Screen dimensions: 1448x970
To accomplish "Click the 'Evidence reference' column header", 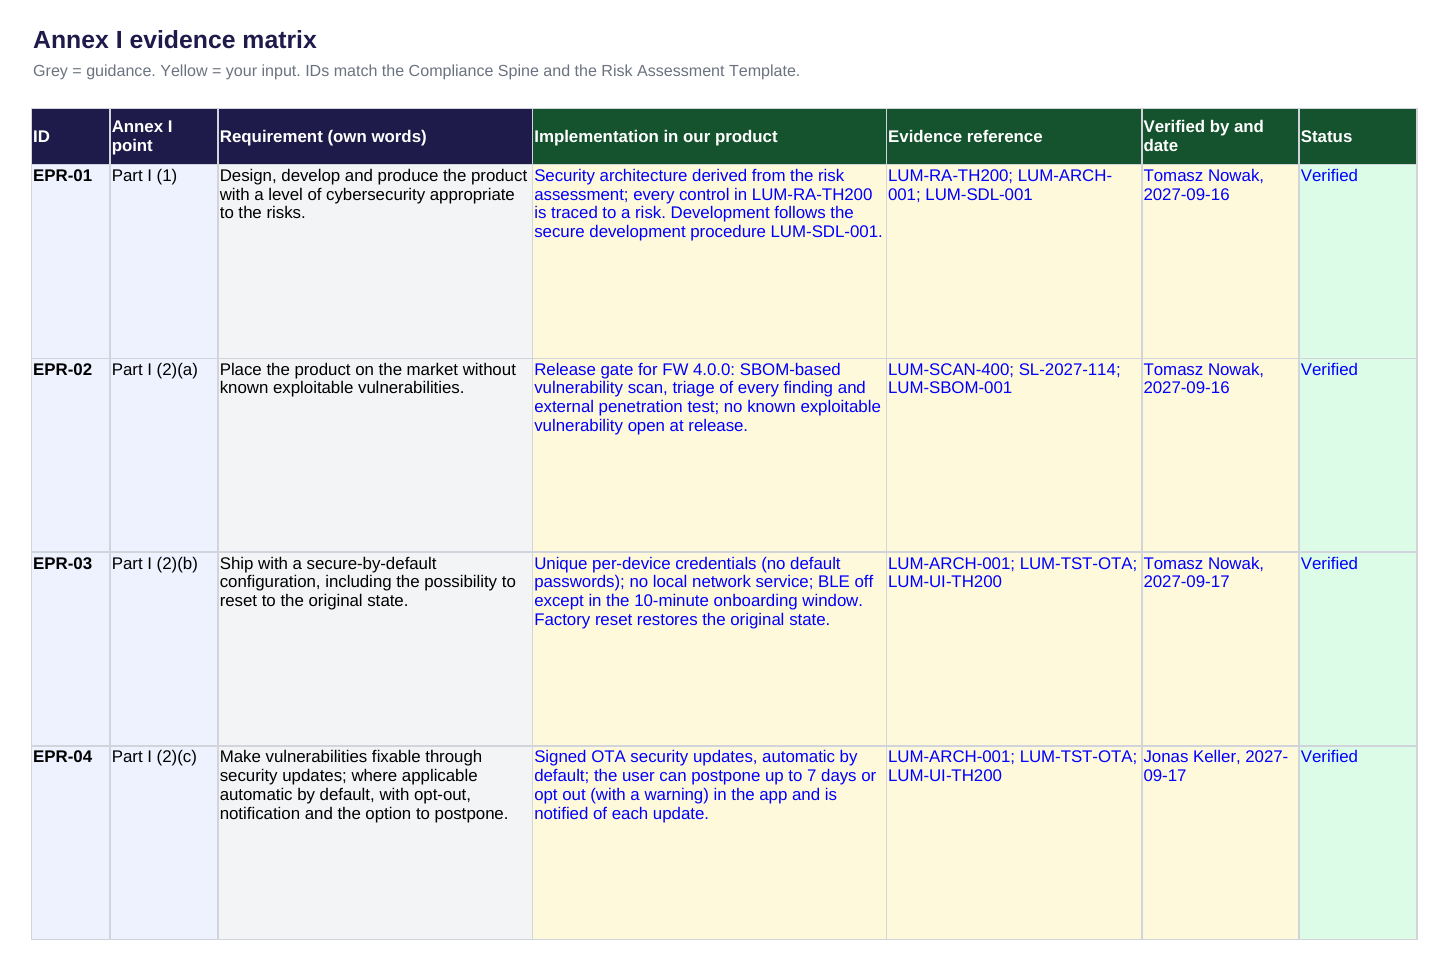I will coord(1014,137).
